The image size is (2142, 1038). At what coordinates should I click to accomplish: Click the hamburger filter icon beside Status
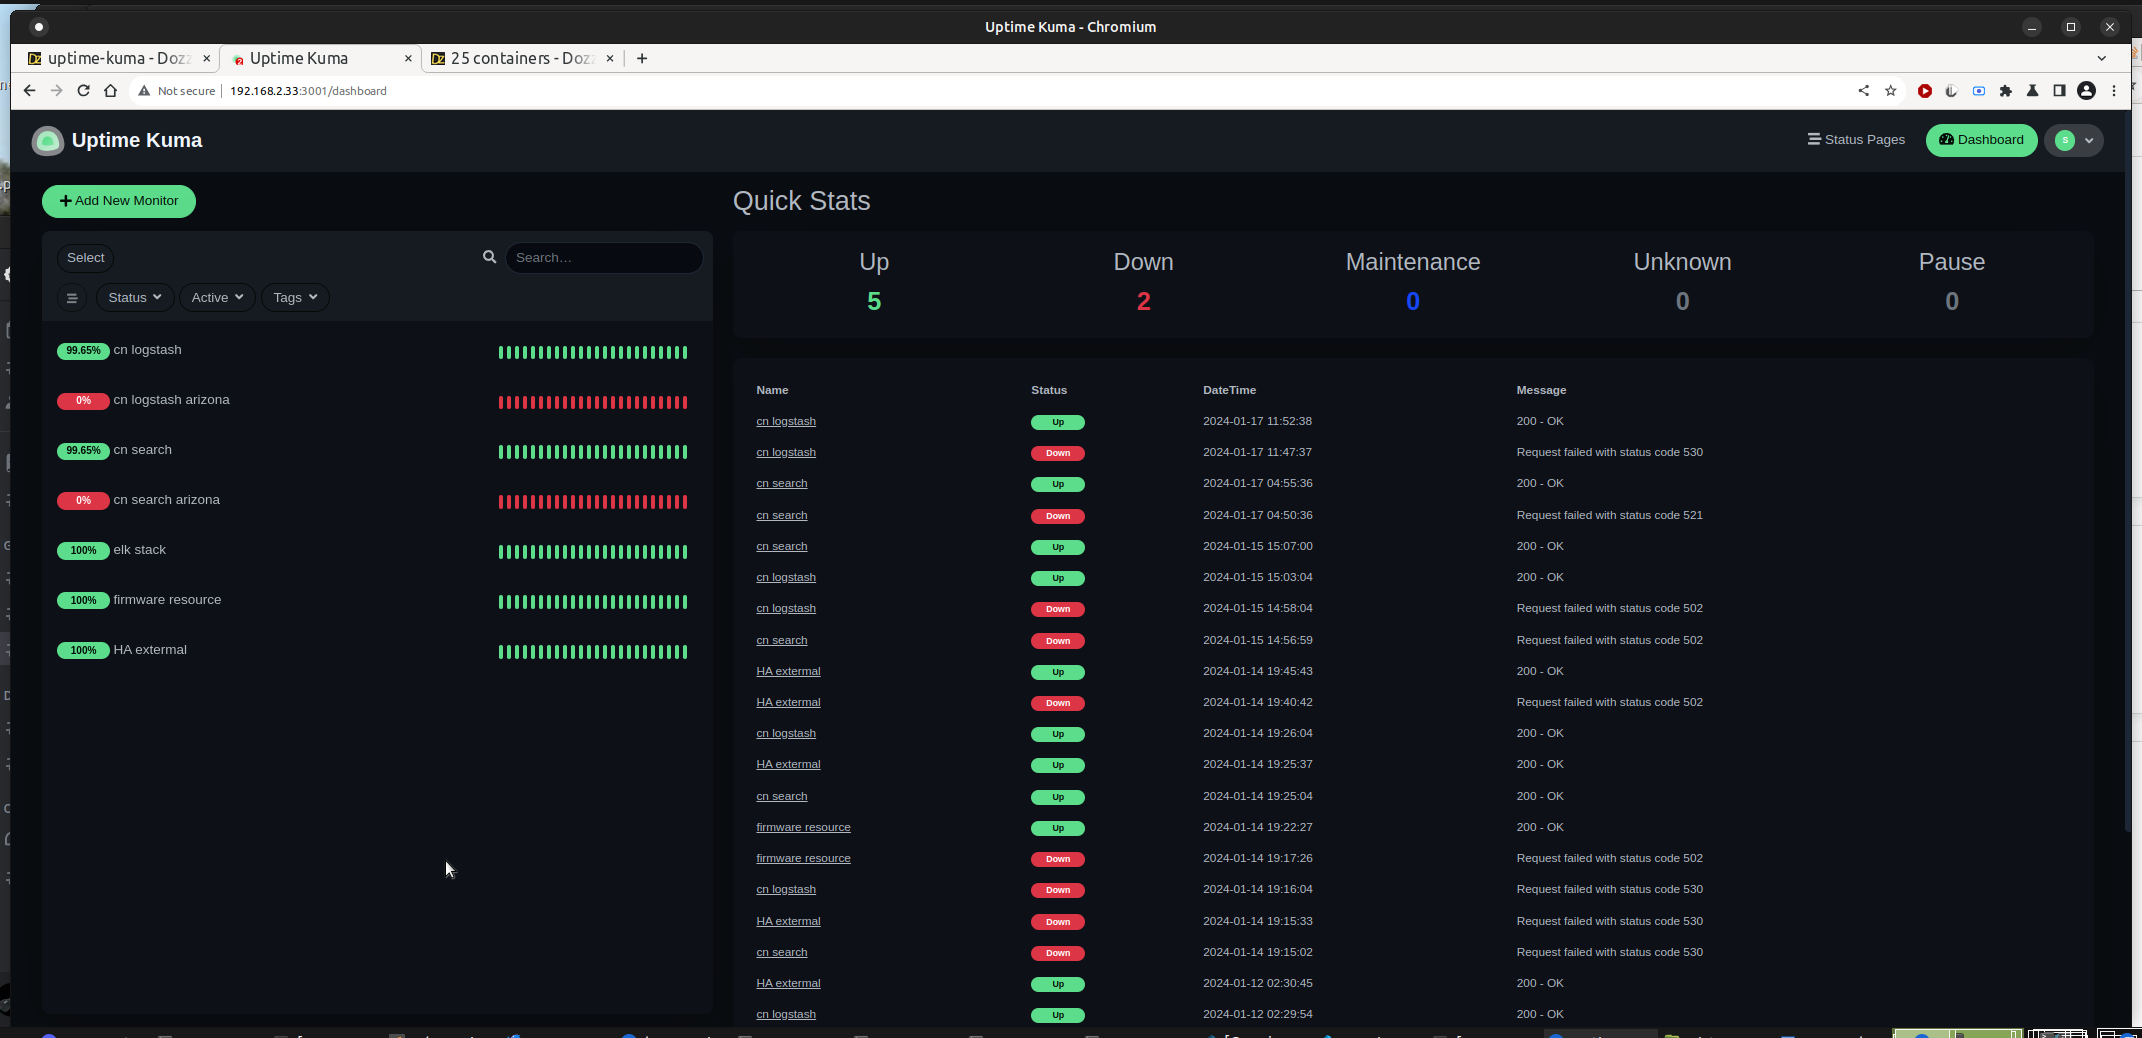(x=72, y=298)
